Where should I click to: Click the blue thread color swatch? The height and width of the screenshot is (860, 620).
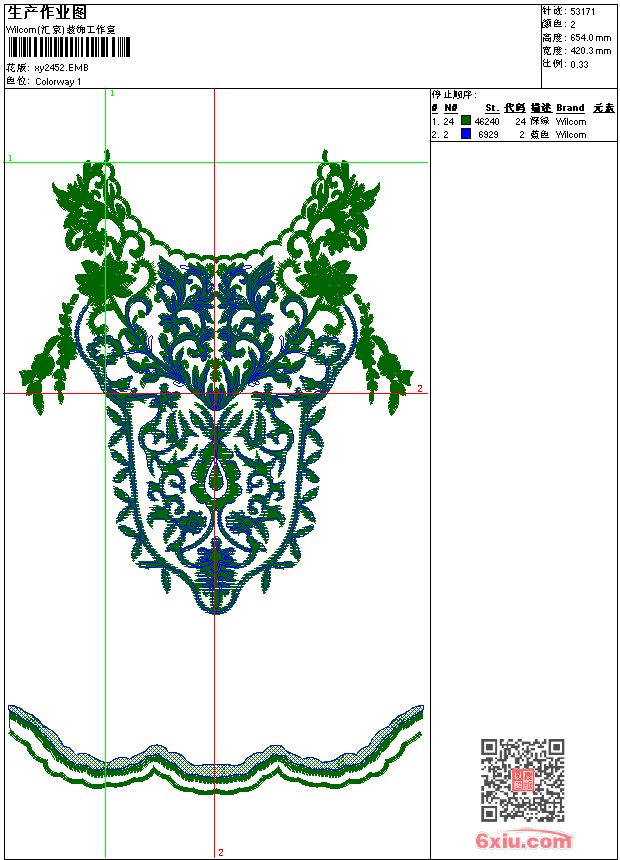[466, 134]
